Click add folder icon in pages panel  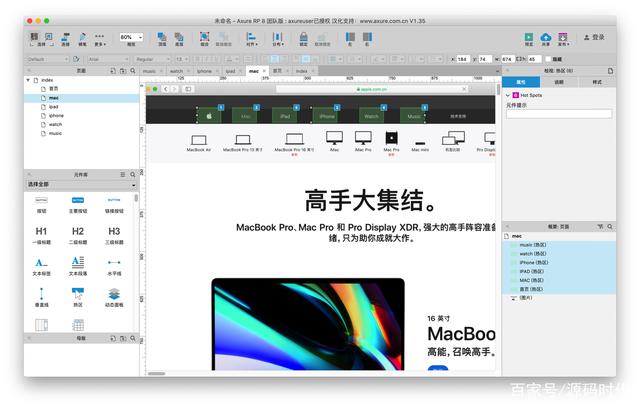[x=123, y=71]
